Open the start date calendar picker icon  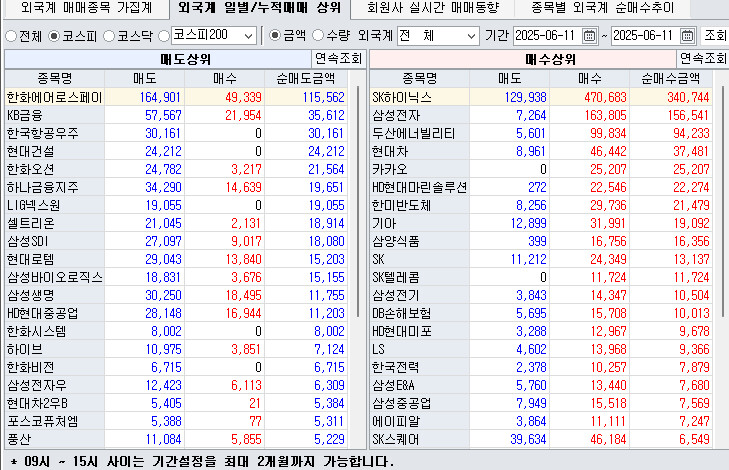(589, 36)
